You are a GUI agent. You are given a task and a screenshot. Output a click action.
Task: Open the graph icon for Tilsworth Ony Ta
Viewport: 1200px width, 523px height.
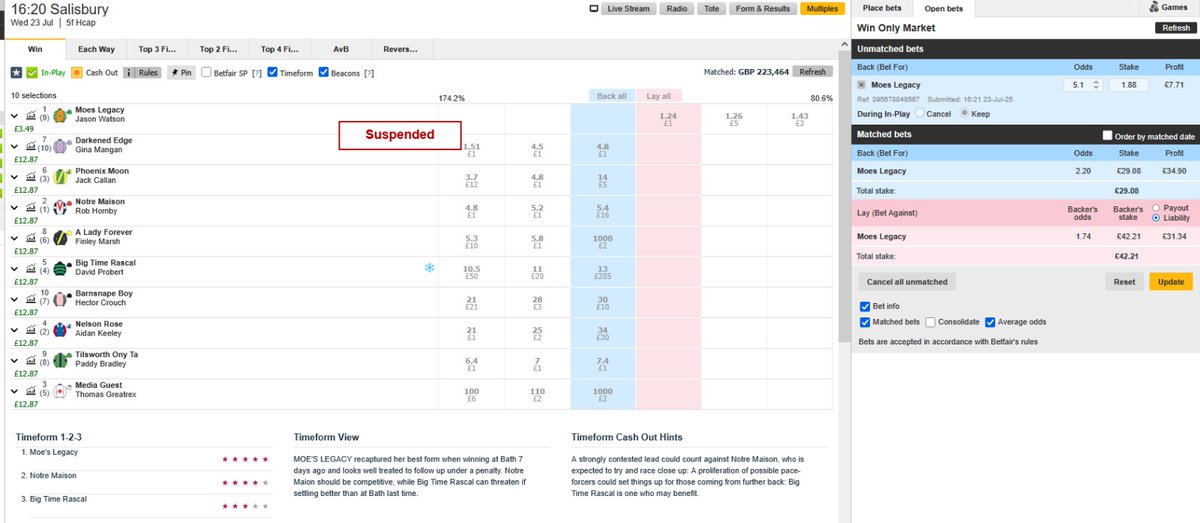[x=31, y=360]
